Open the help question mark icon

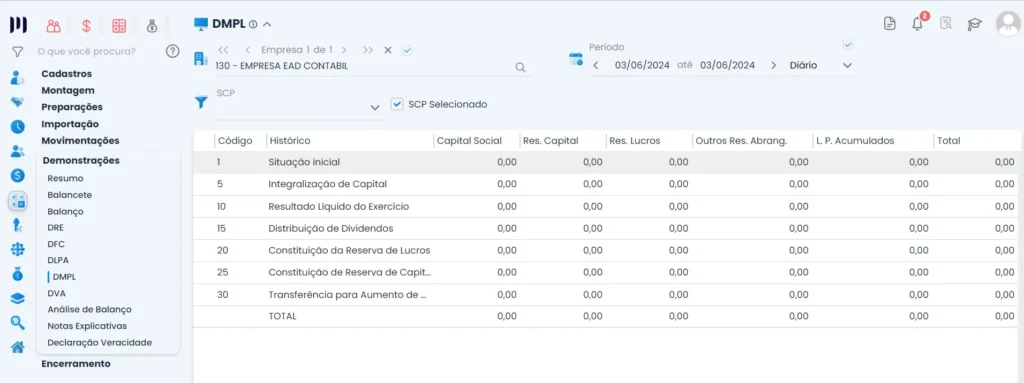[172, 51]
